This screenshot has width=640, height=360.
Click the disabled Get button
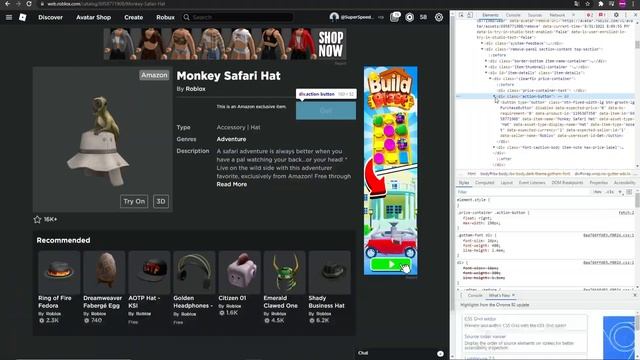[x=326, y=111]
